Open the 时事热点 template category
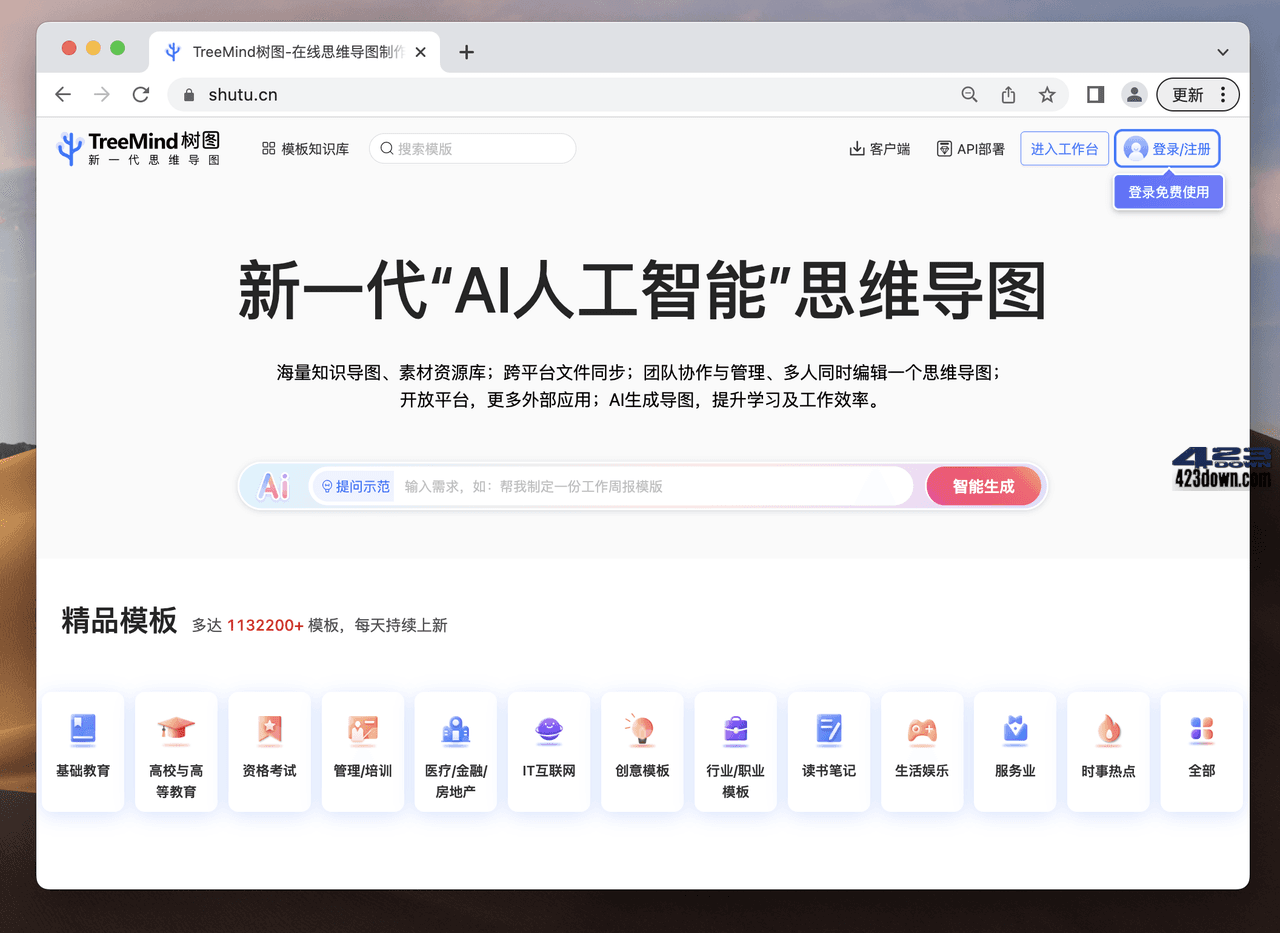1280x933 pixels. pos(1108,751)
